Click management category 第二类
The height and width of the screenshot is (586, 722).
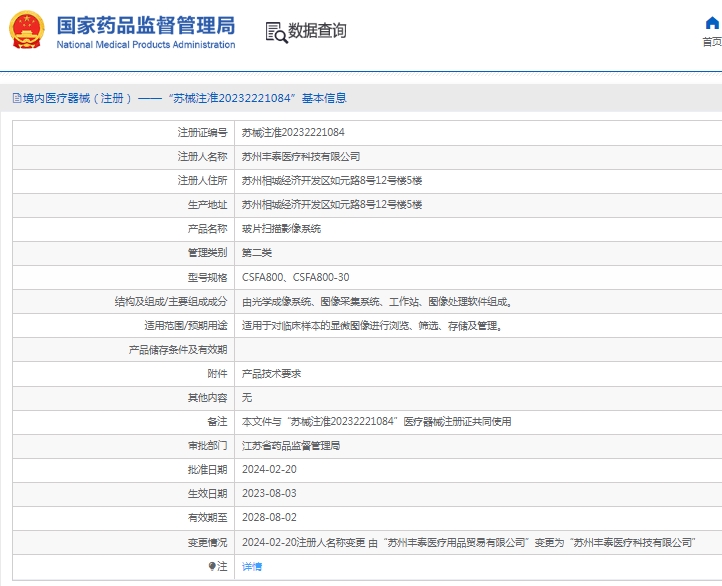pyautogui.click(x=256, y=253)
